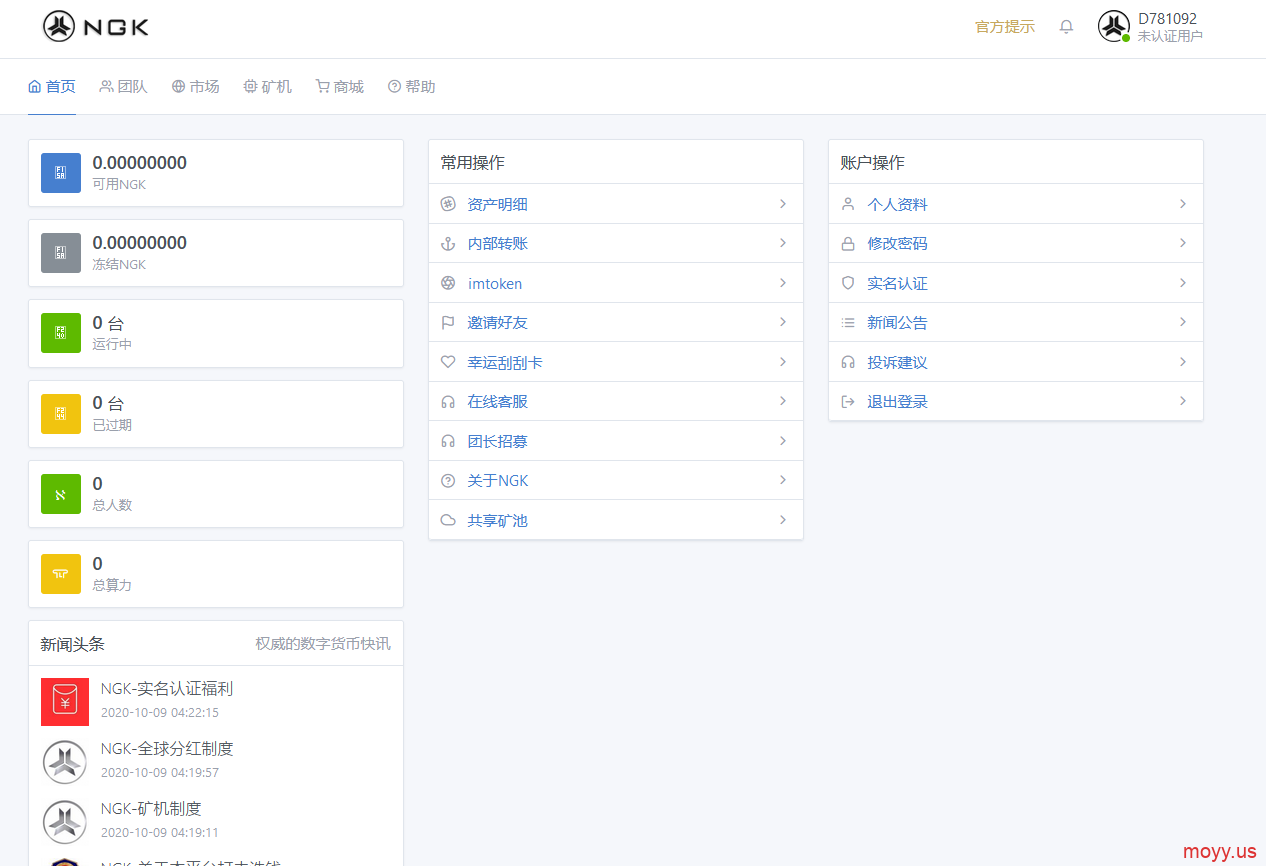This screenshot has width=1266, height=866.
Task: Click the user avatar for D781092
Action: coord(1114,26)
